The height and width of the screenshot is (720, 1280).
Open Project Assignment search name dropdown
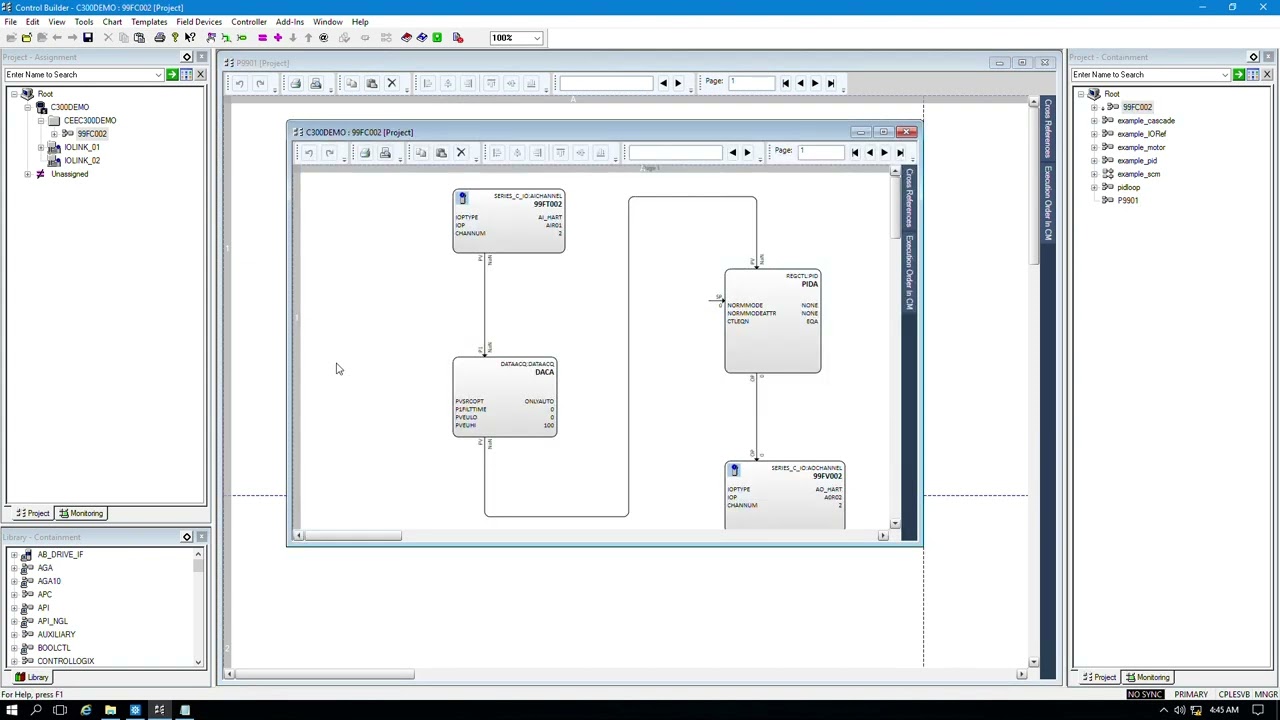158,75
